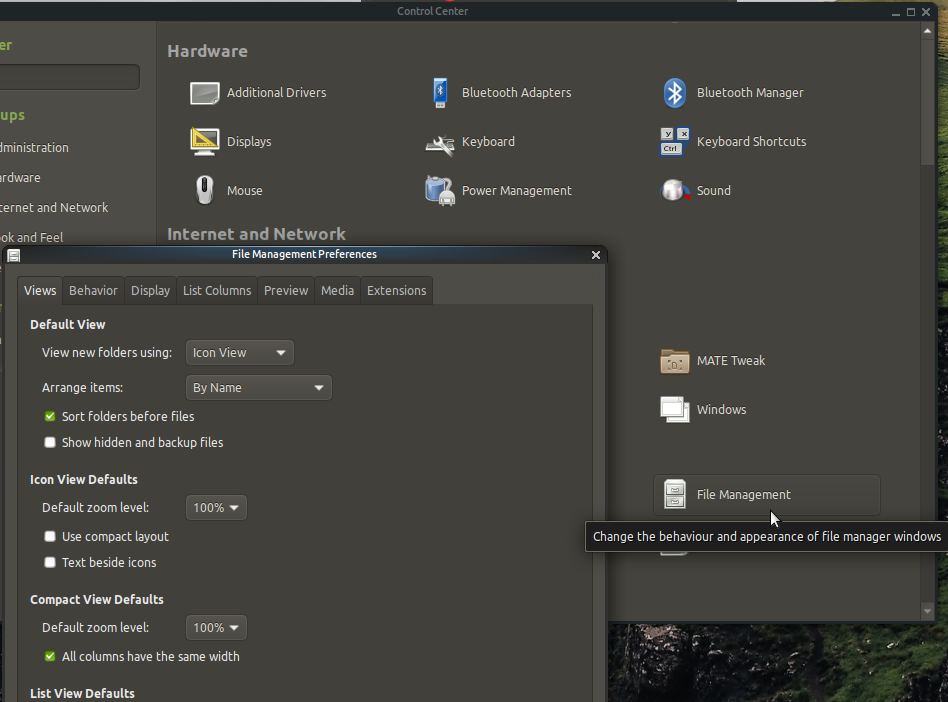Viewport: 948px width, 702px height.
Task: Open Keyboard Shortcuts icon
Action: point(675,142)
